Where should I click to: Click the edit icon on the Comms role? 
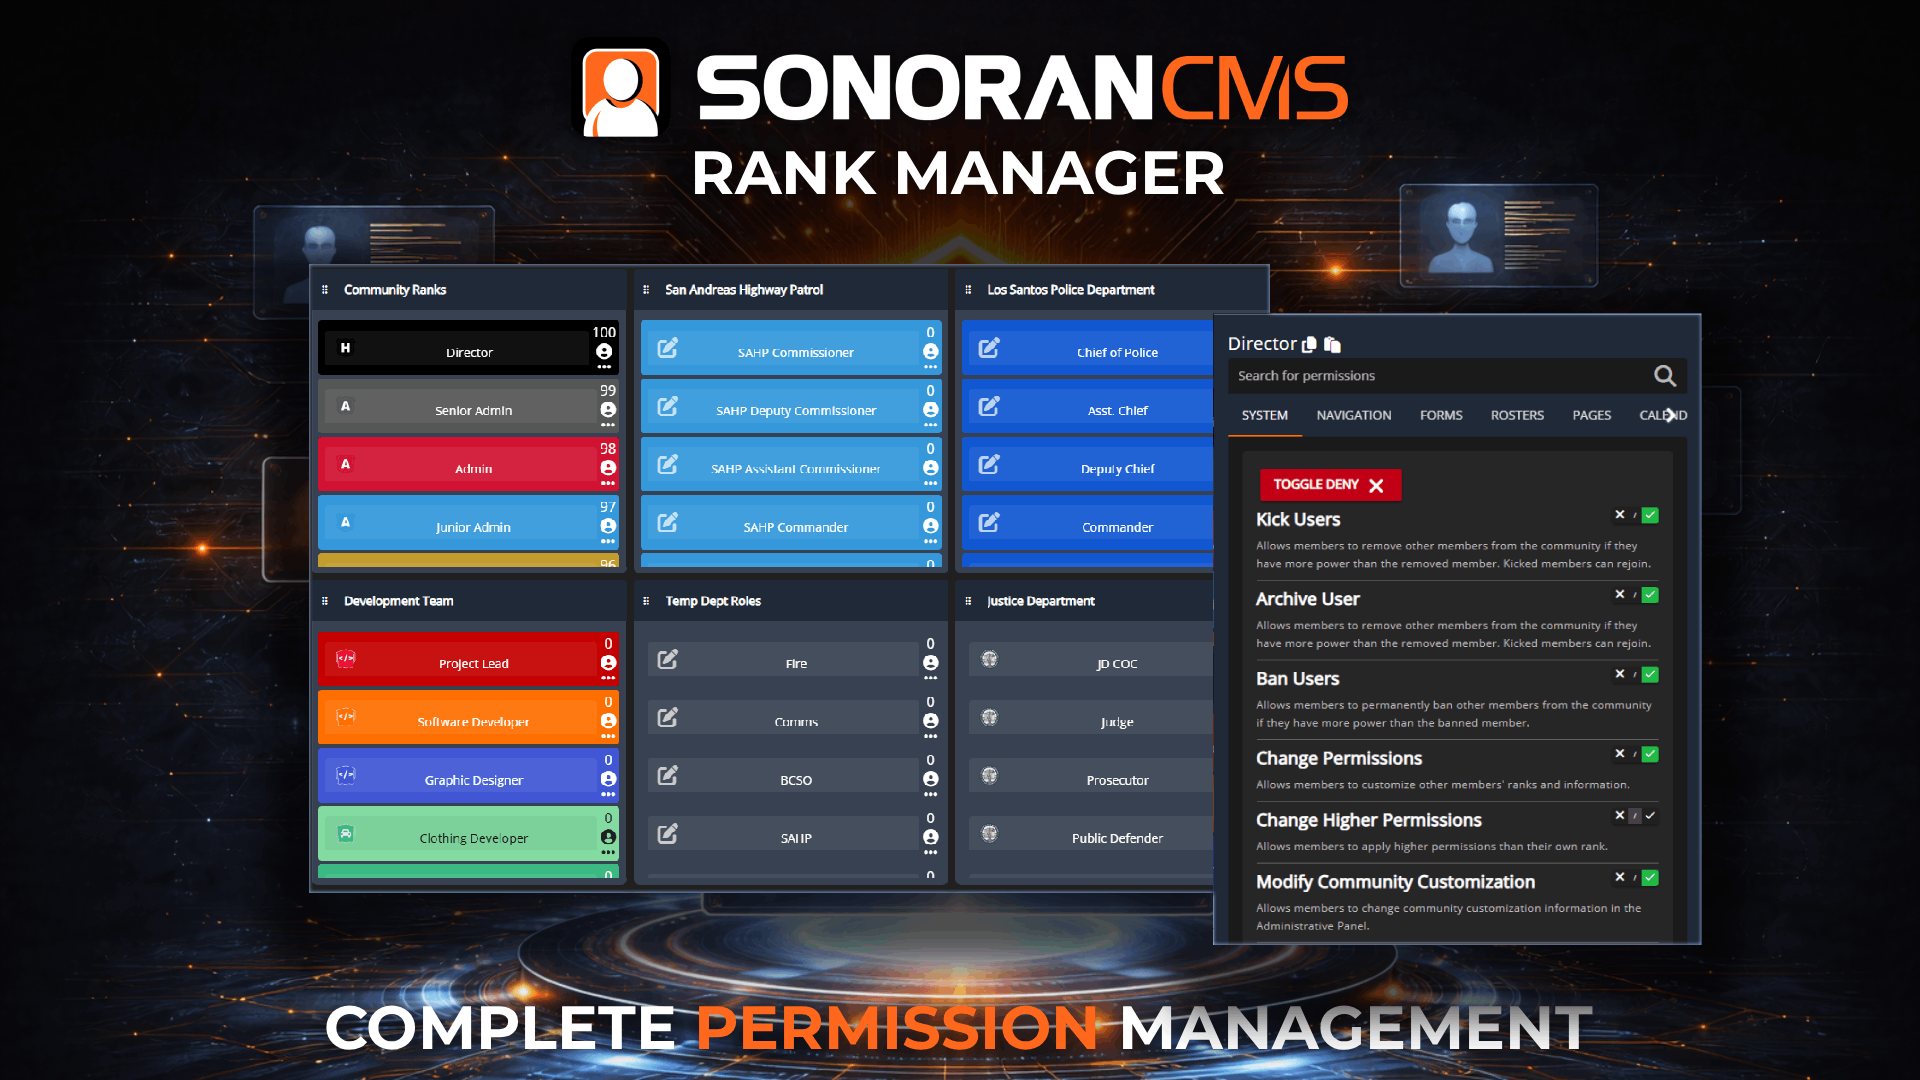click(667, 717)
